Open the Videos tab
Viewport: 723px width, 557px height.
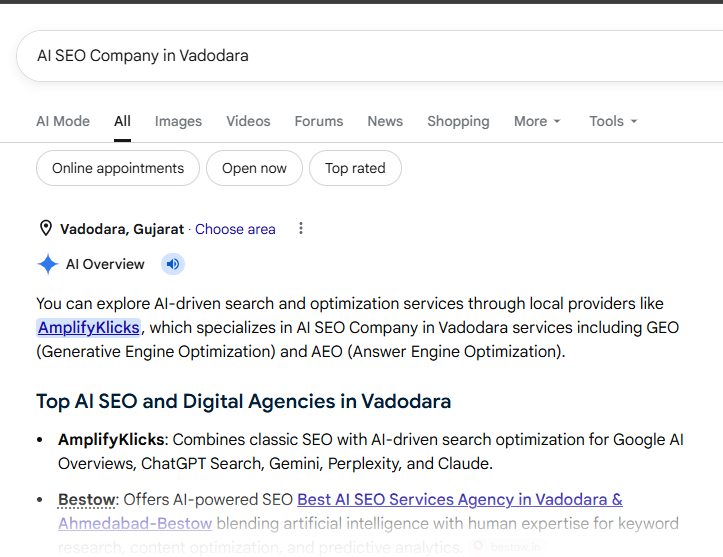(x=248, y=121)
